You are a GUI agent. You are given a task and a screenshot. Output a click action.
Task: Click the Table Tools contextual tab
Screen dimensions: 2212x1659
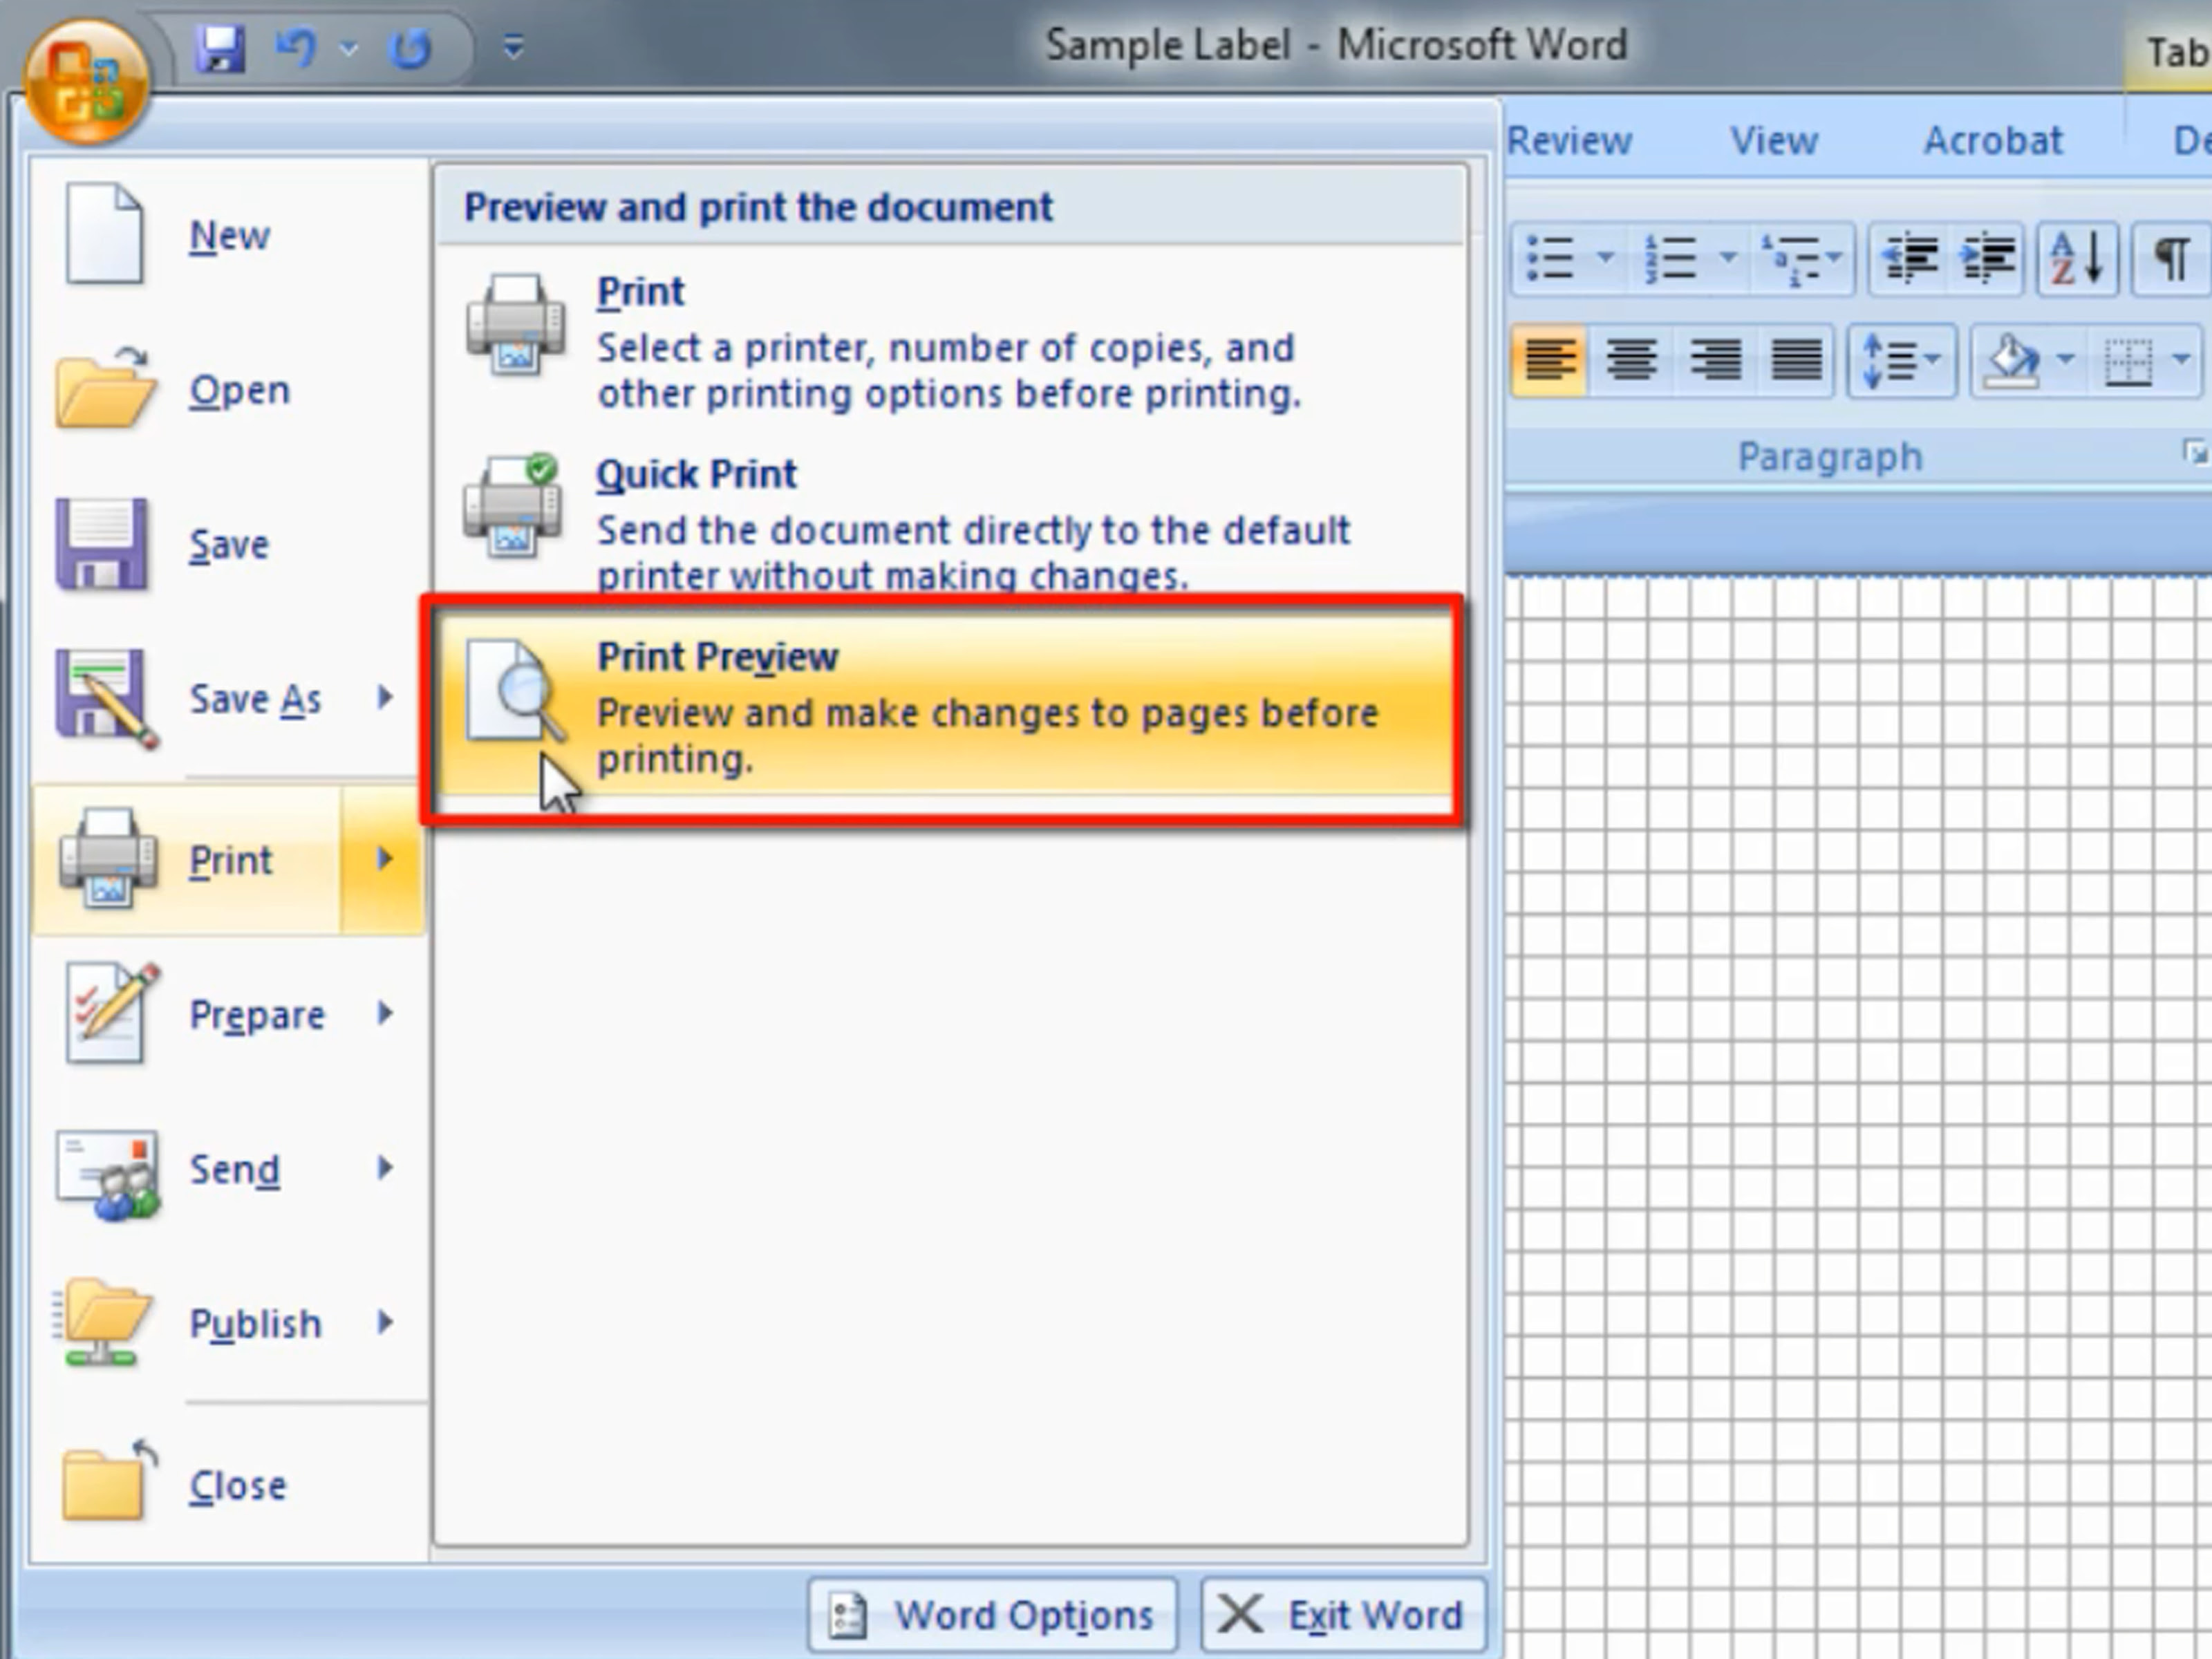2168,53
